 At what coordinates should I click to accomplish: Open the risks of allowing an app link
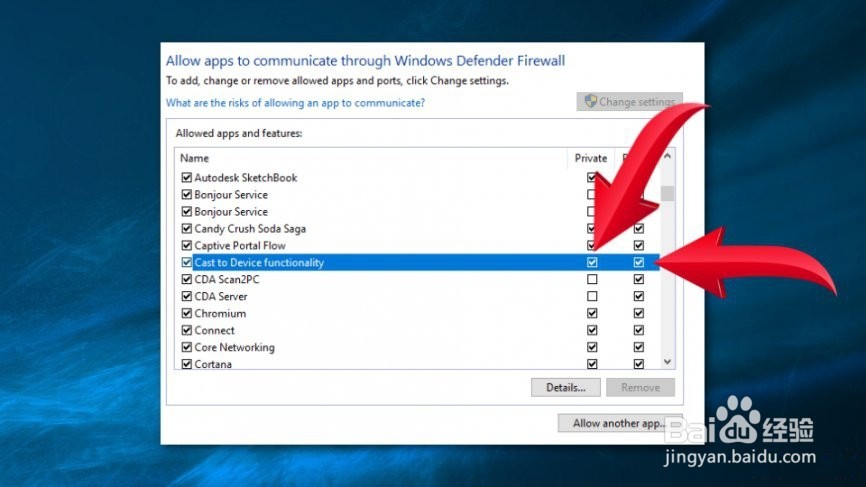pyautogui.click(x=295, y=103)
